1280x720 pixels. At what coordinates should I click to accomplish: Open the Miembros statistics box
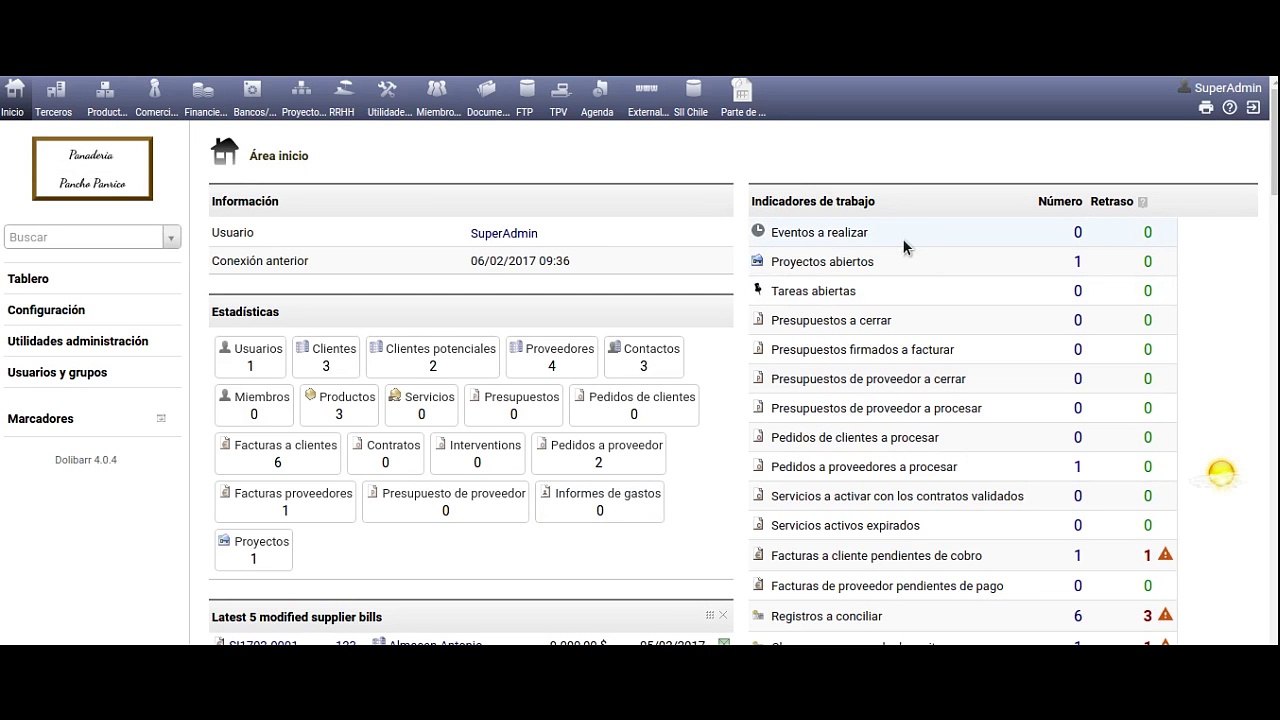click(254, 405)
